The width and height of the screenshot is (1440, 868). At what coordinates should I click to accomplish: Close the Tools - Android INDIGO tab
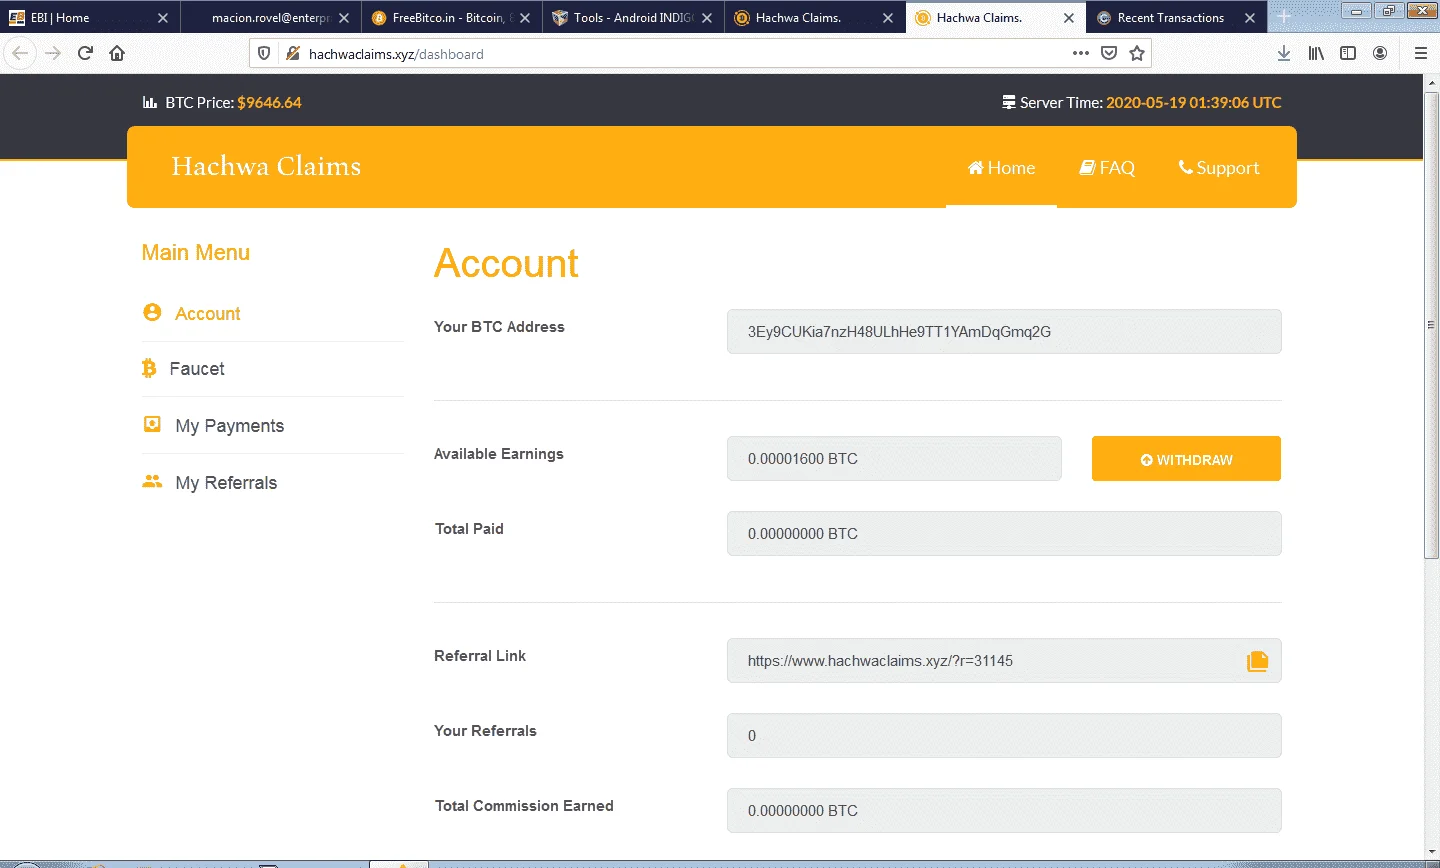pyautogui.click(x=706, y=18)
